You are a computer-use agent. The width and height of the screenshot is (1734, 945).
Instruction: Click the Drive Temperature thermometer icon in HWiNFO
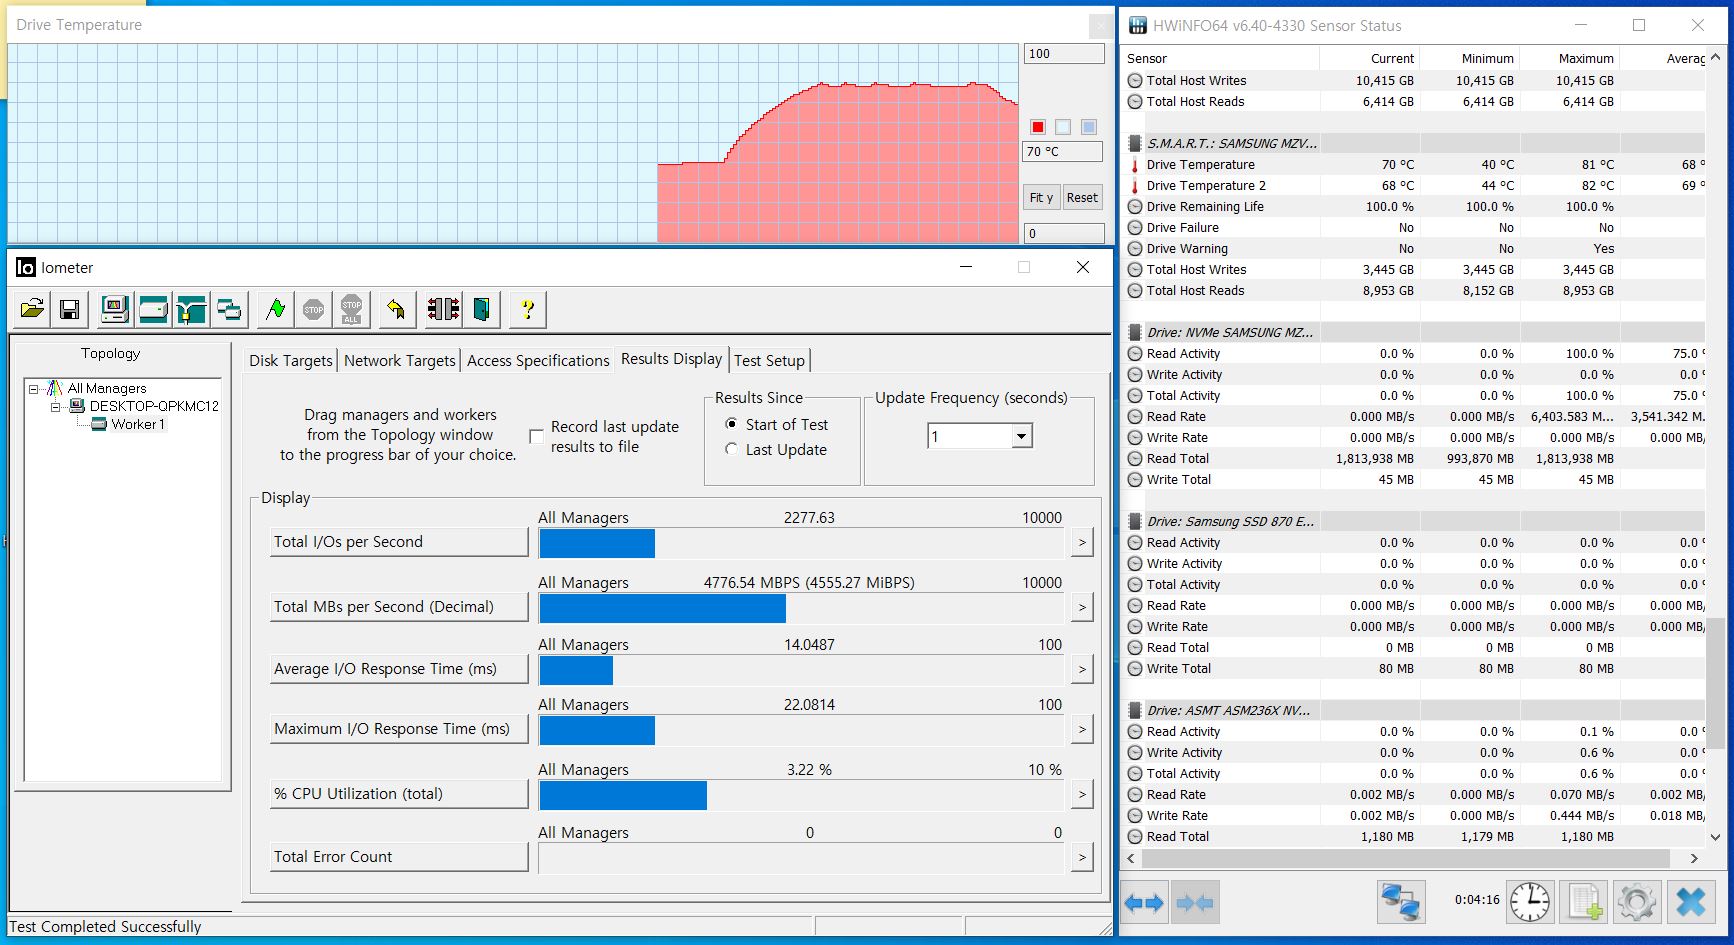pyautogui.click(x=1135, y=165)
